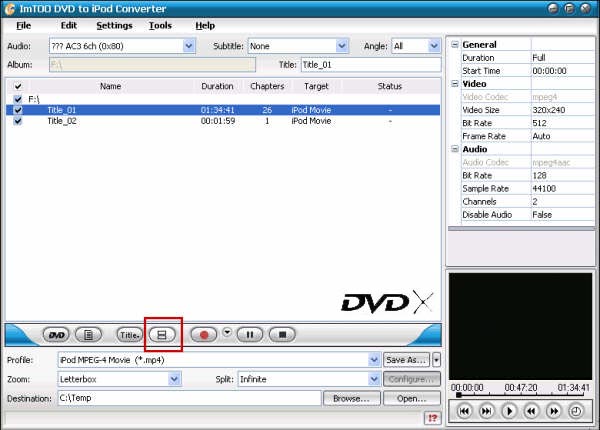Click the Duration value Full
This screenshot has height=430, width=600.
point(538,58)
